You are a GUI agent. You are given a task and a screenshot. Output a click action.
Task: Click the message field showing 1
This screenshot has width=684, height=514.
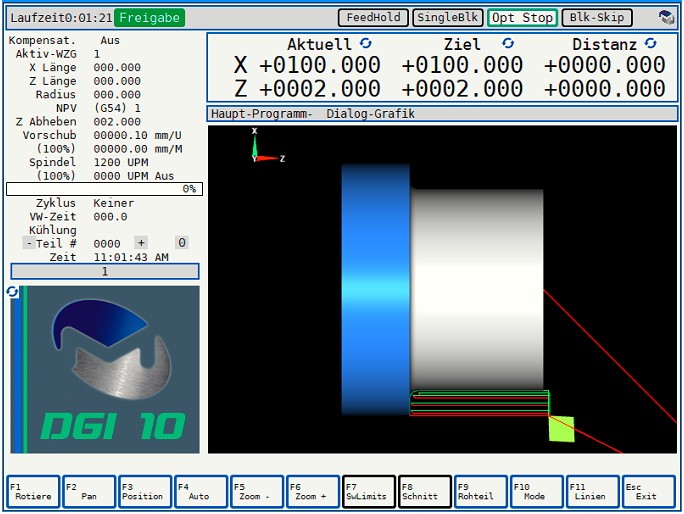(105, 271)
